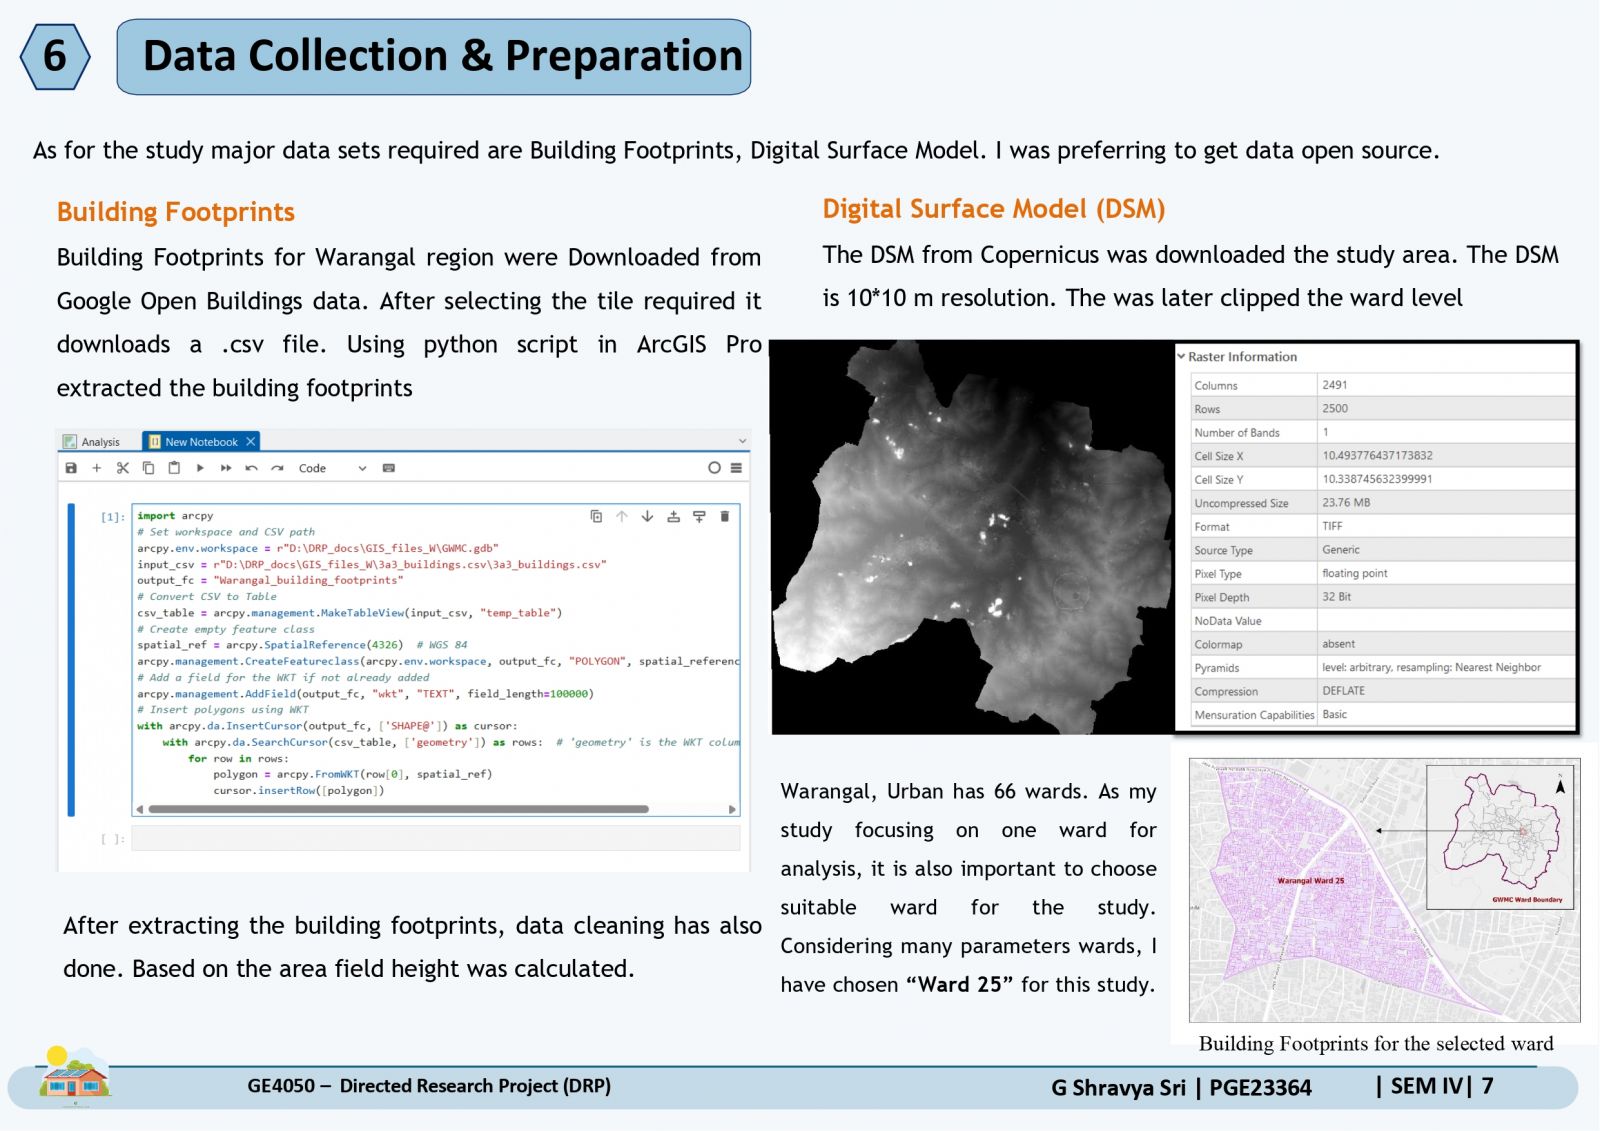Click the import arcpy code line

coord(175,516)
